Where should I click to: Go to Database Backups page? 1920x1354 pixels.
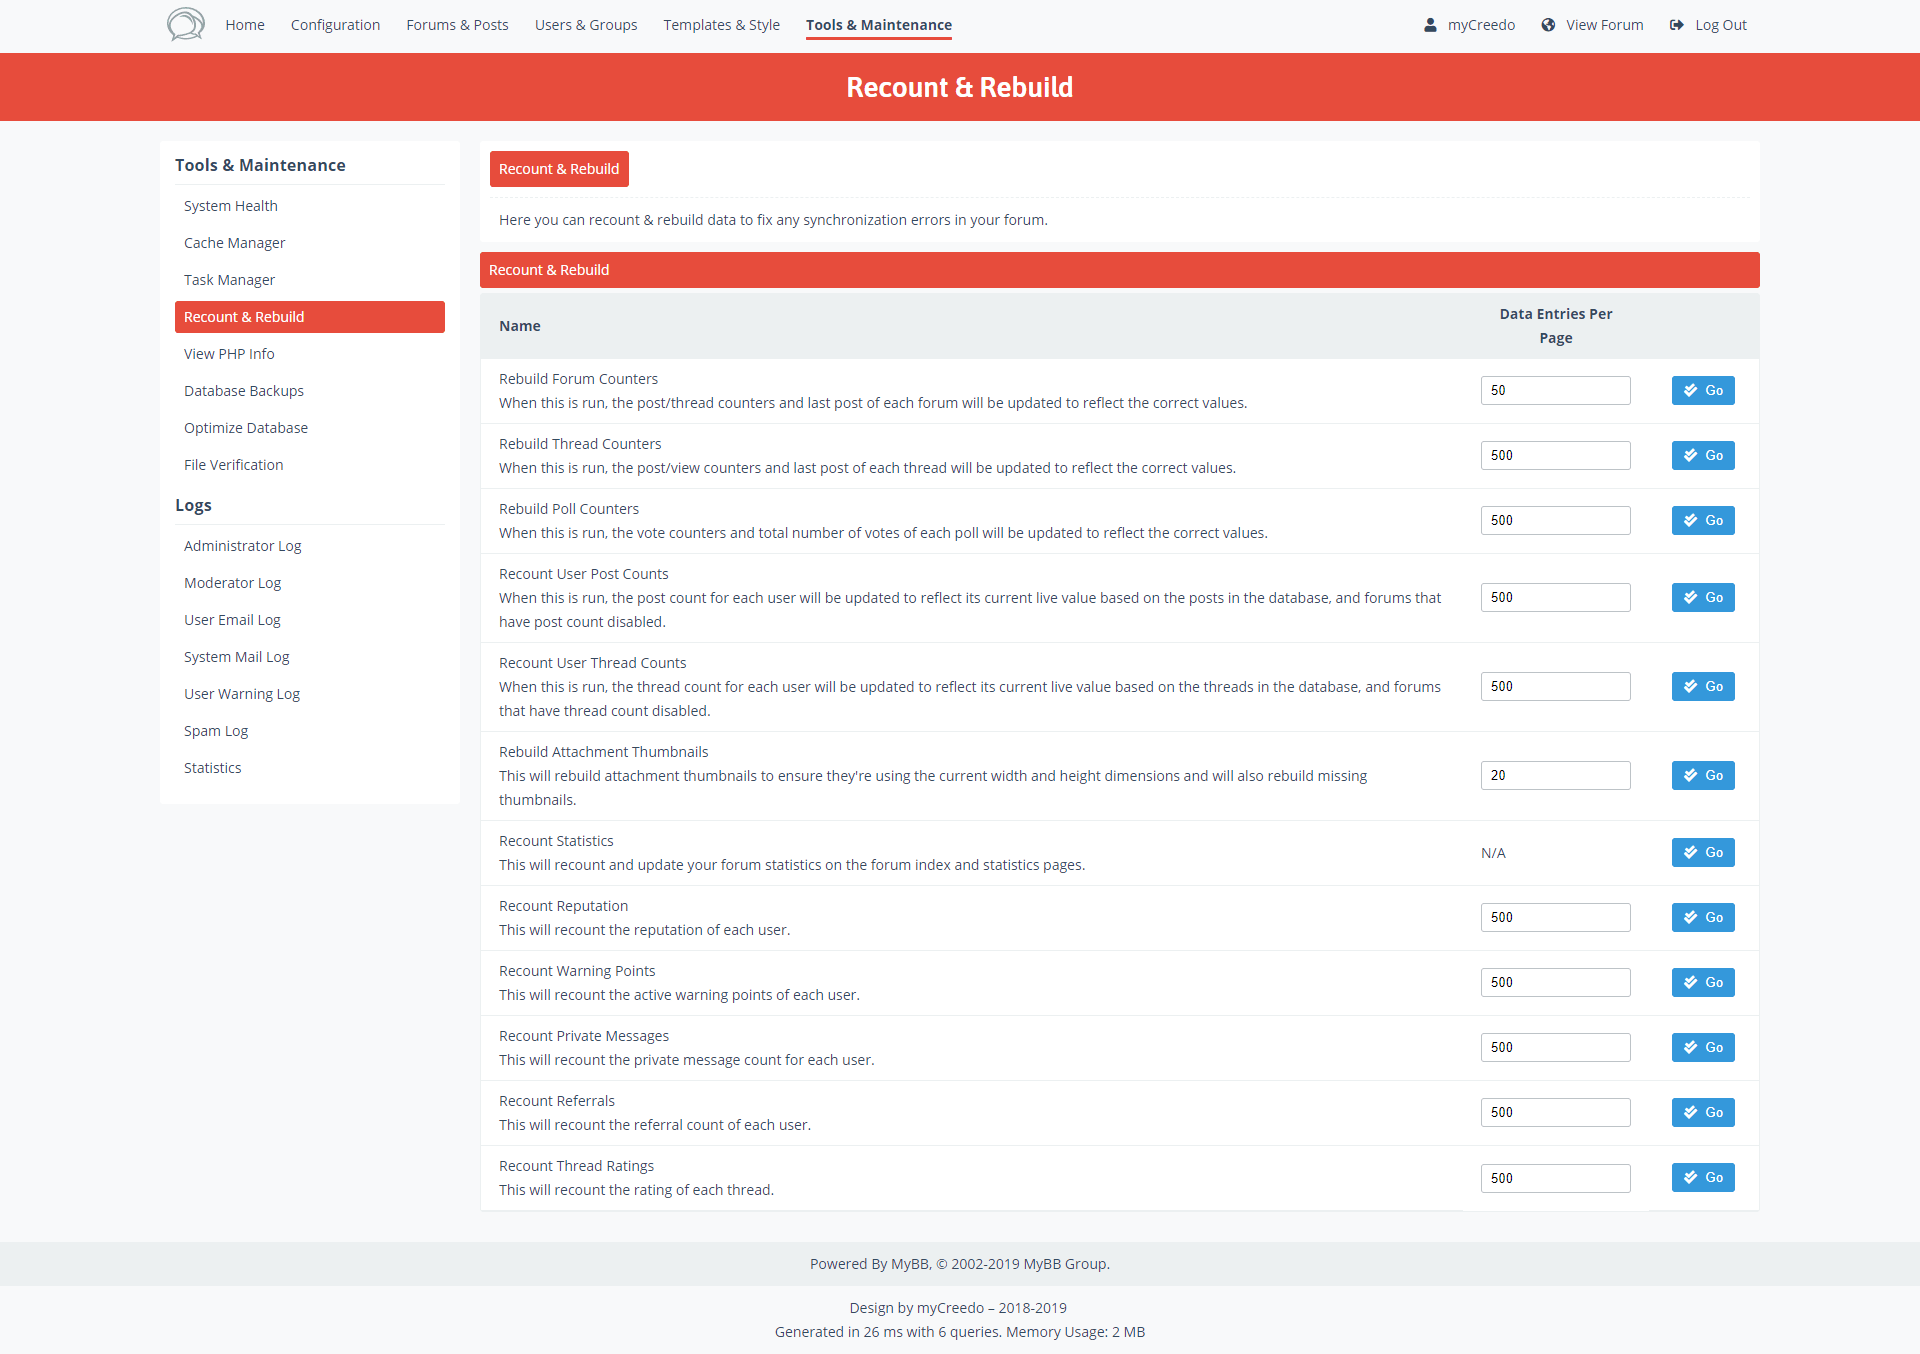coord(243,391)
